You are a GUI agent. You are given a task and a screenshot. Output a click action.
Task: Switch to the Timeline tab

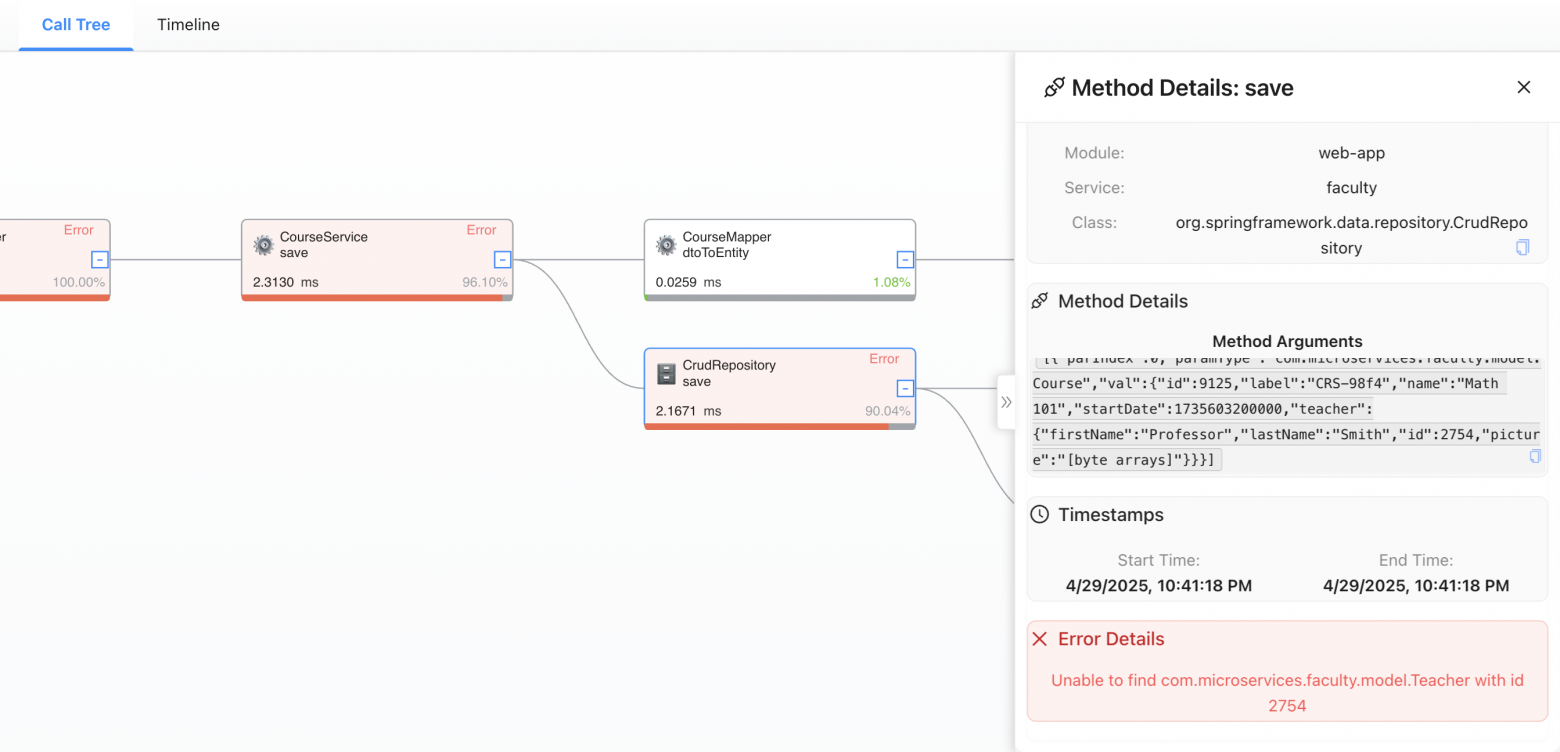point(188,25)
